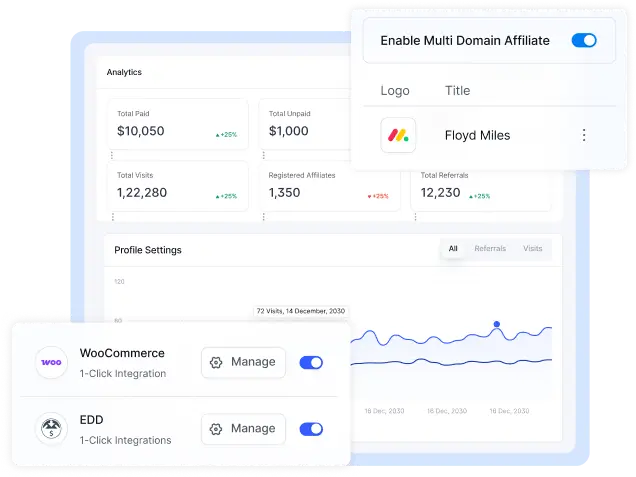Click the gear icon in WooCommerce Manage

(216, 362)
